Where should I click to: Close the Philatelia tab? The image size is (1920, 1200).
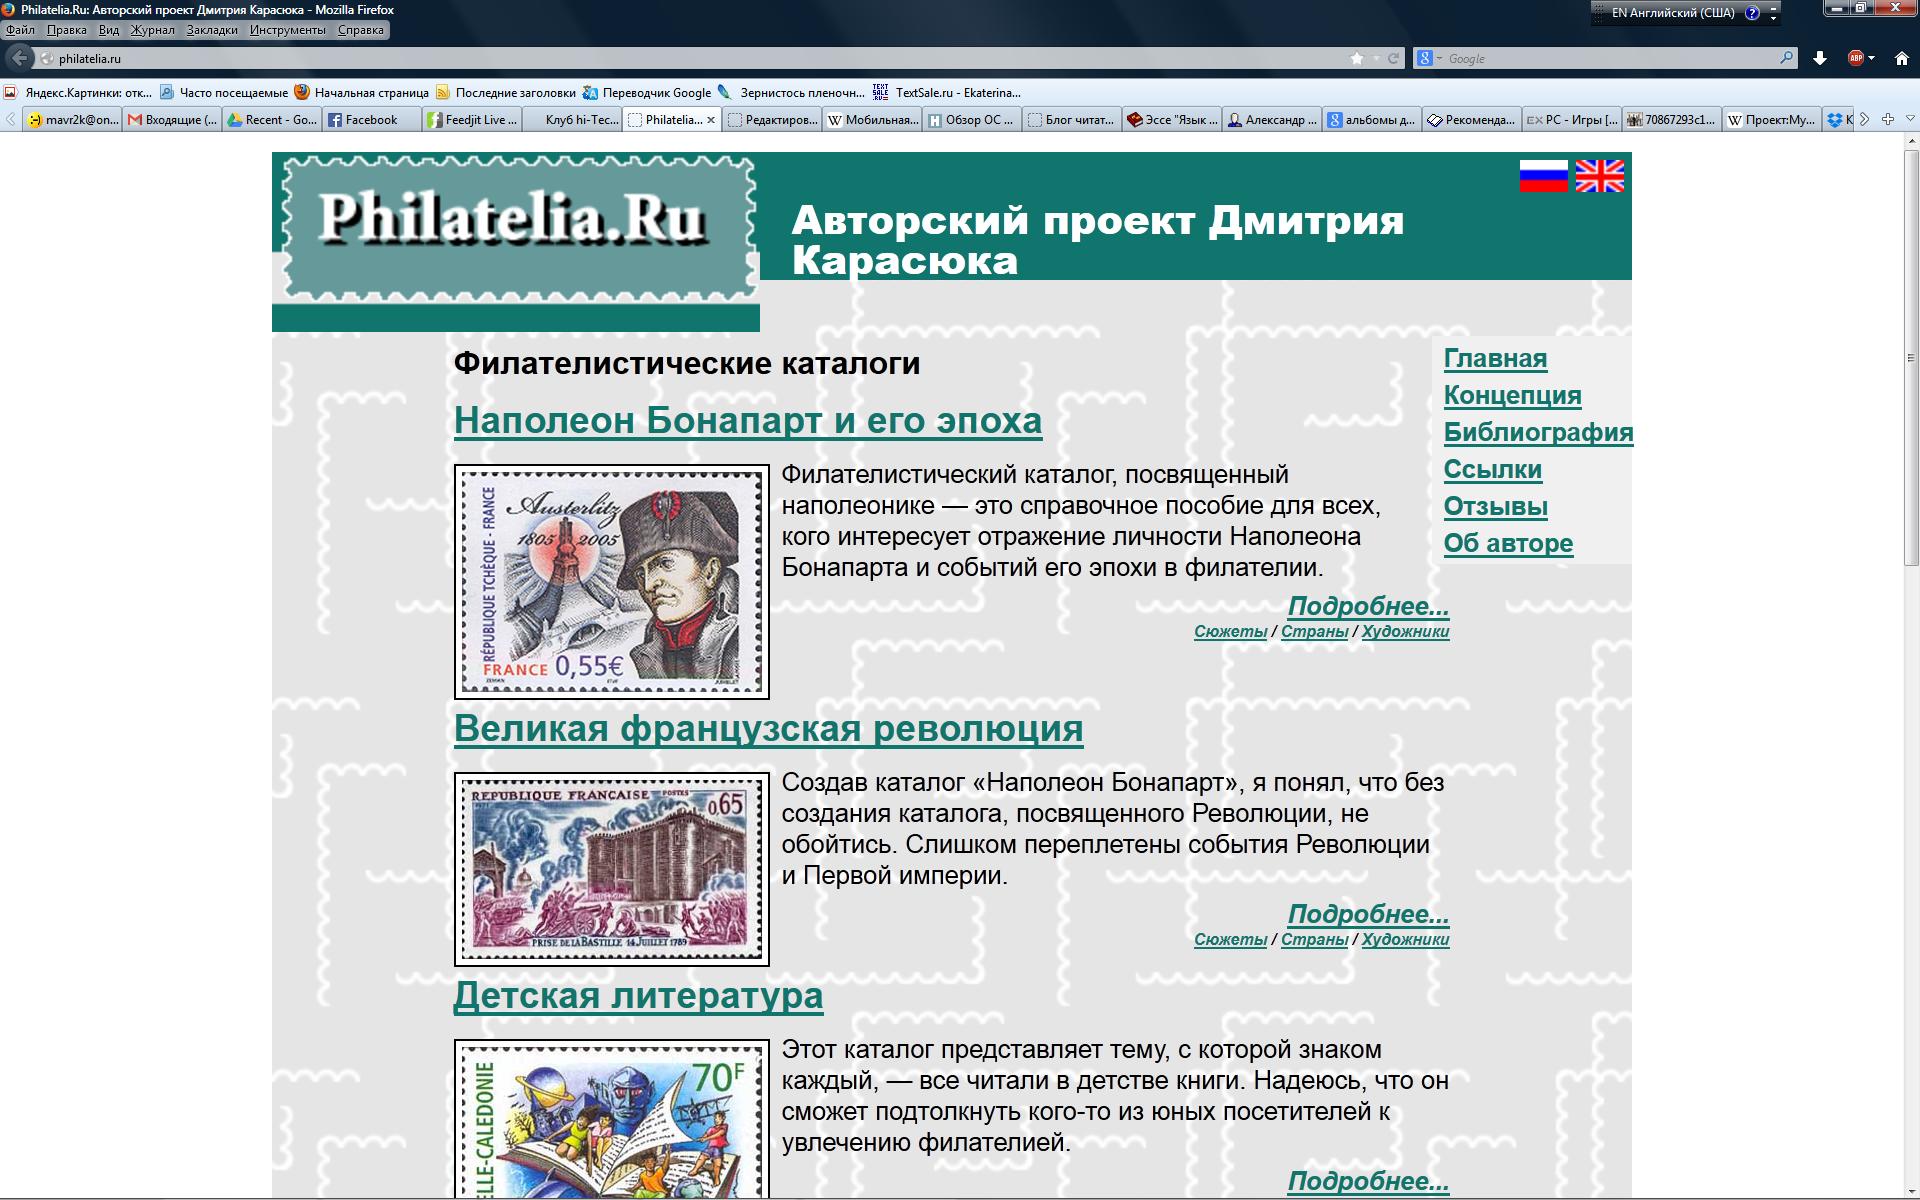[711, 120]
